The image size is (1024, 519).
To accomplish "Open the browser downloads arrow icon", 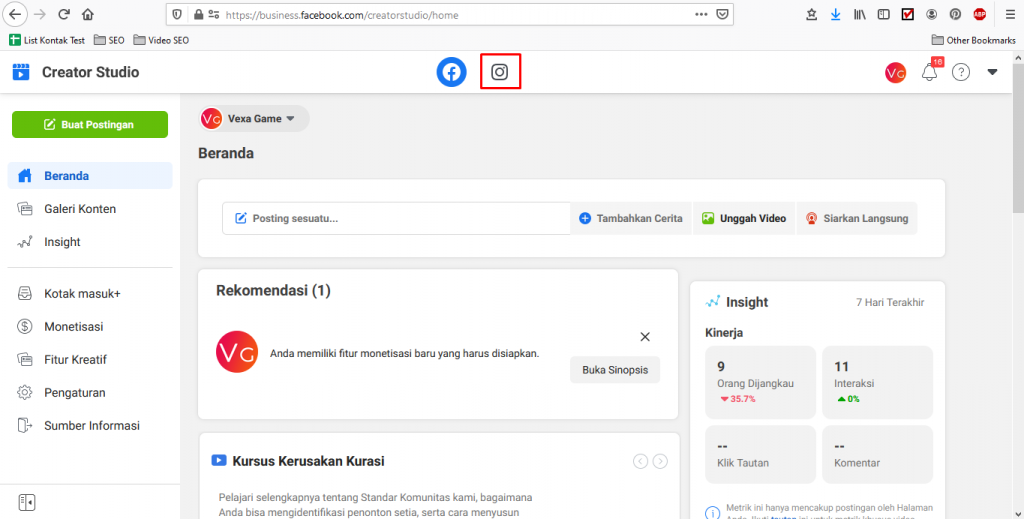I will pyautogui.click(x=835, y=15).
